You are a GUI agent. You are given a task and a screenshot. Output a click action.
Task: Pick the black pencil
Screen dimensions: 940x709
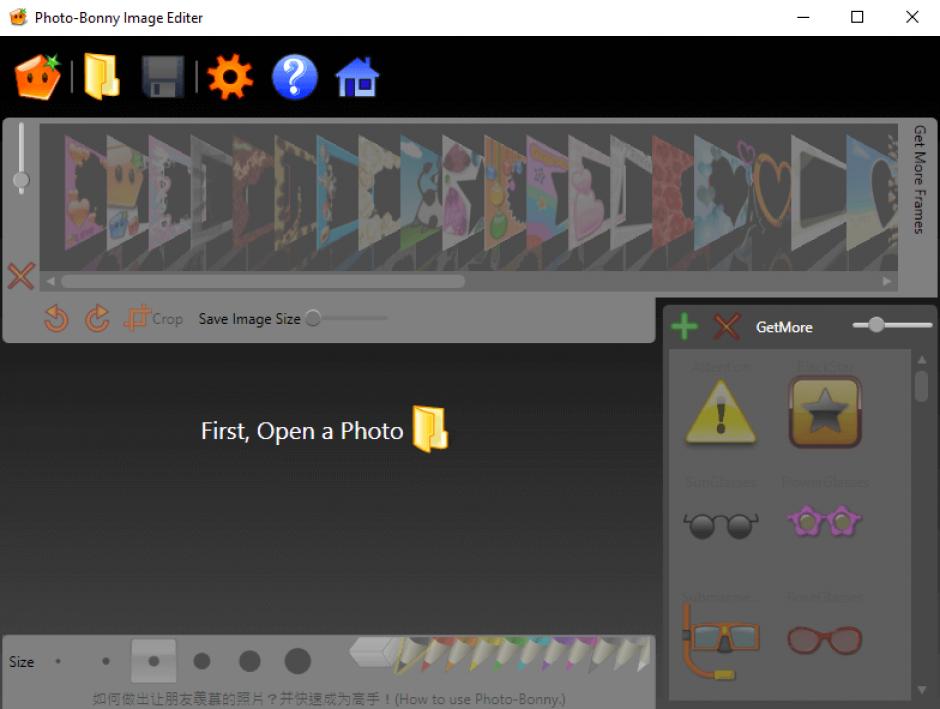click(410, 654)
